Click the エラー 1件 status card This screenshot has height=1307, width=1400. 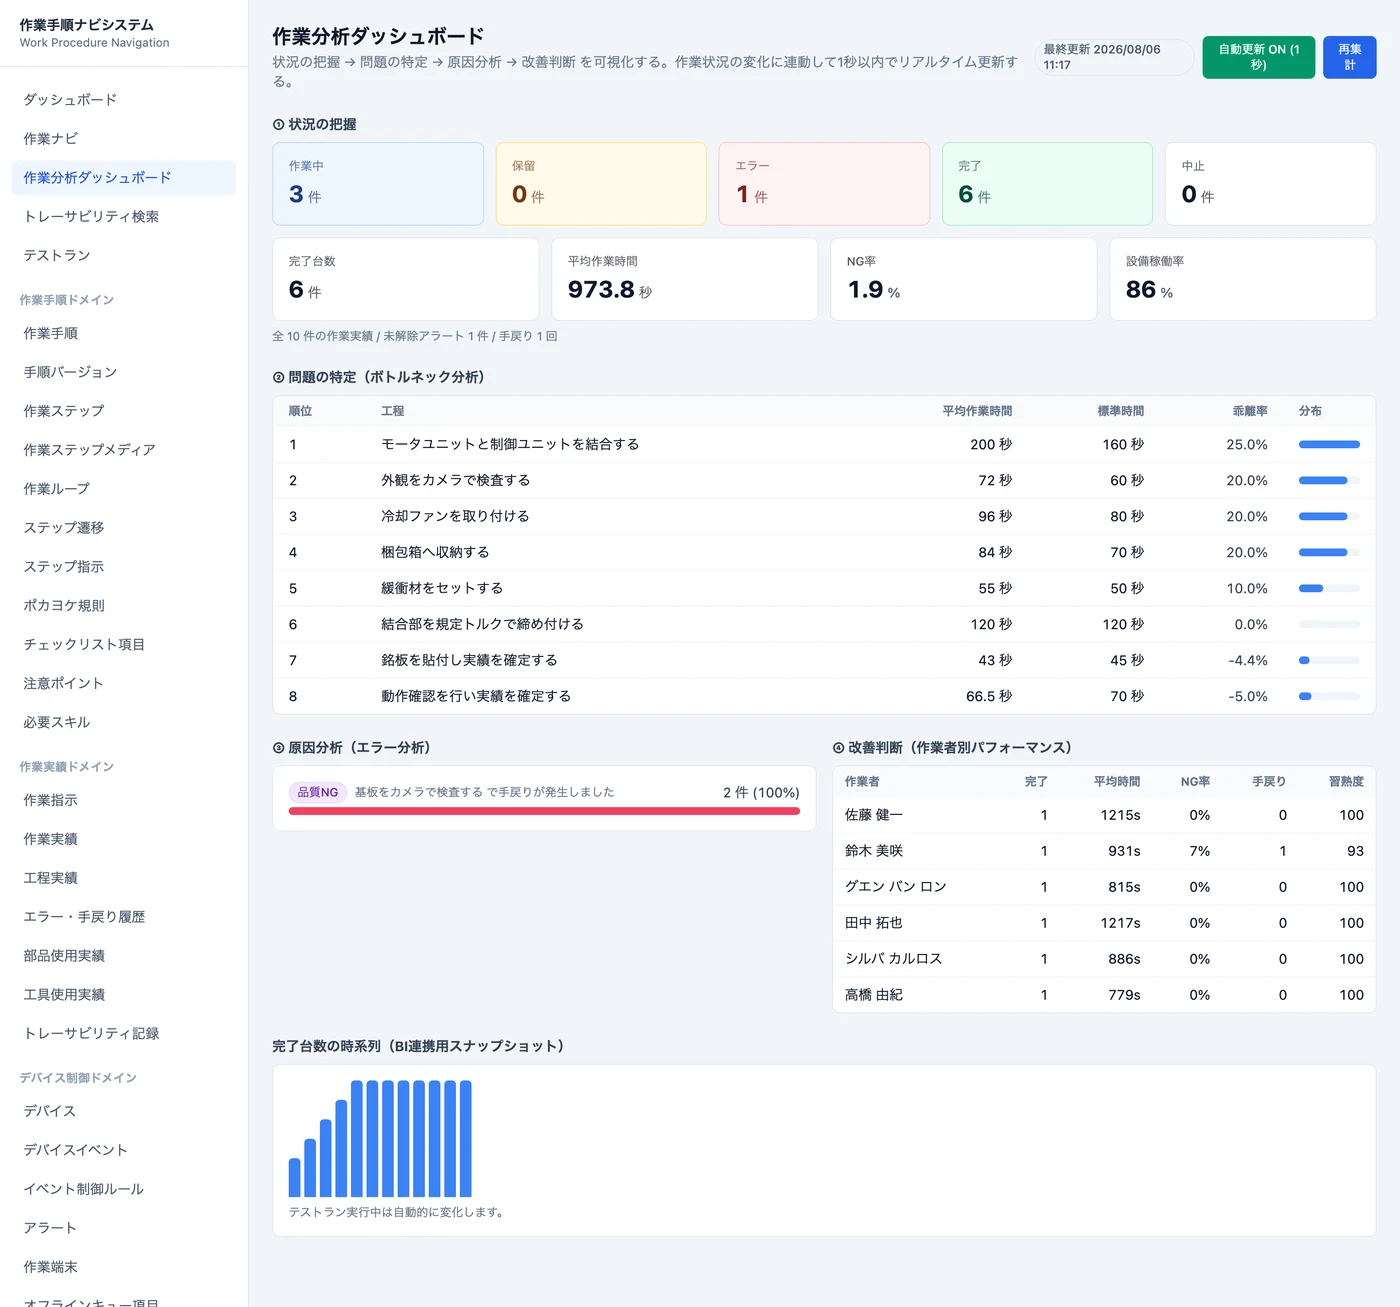pos(824,184)
